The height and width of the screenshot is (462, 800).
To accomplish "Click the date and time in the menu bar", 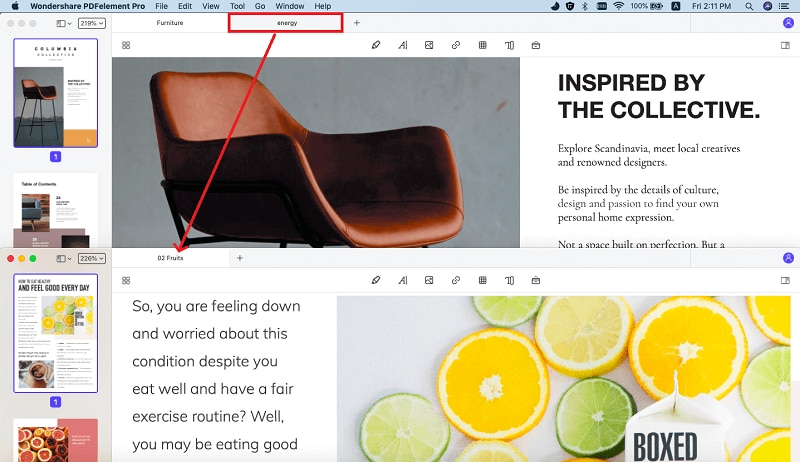I will coord(711,6).
